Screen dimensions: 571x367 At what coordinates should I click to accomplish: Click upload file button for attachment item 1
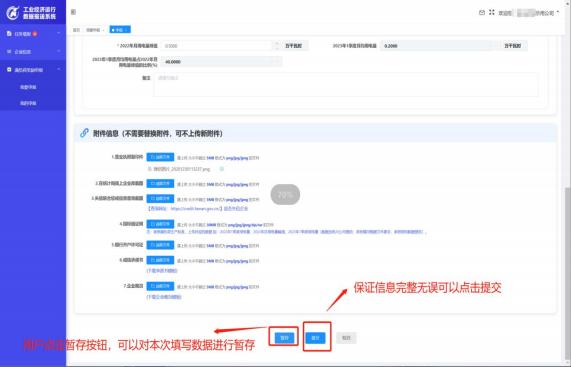coord(160,157)
